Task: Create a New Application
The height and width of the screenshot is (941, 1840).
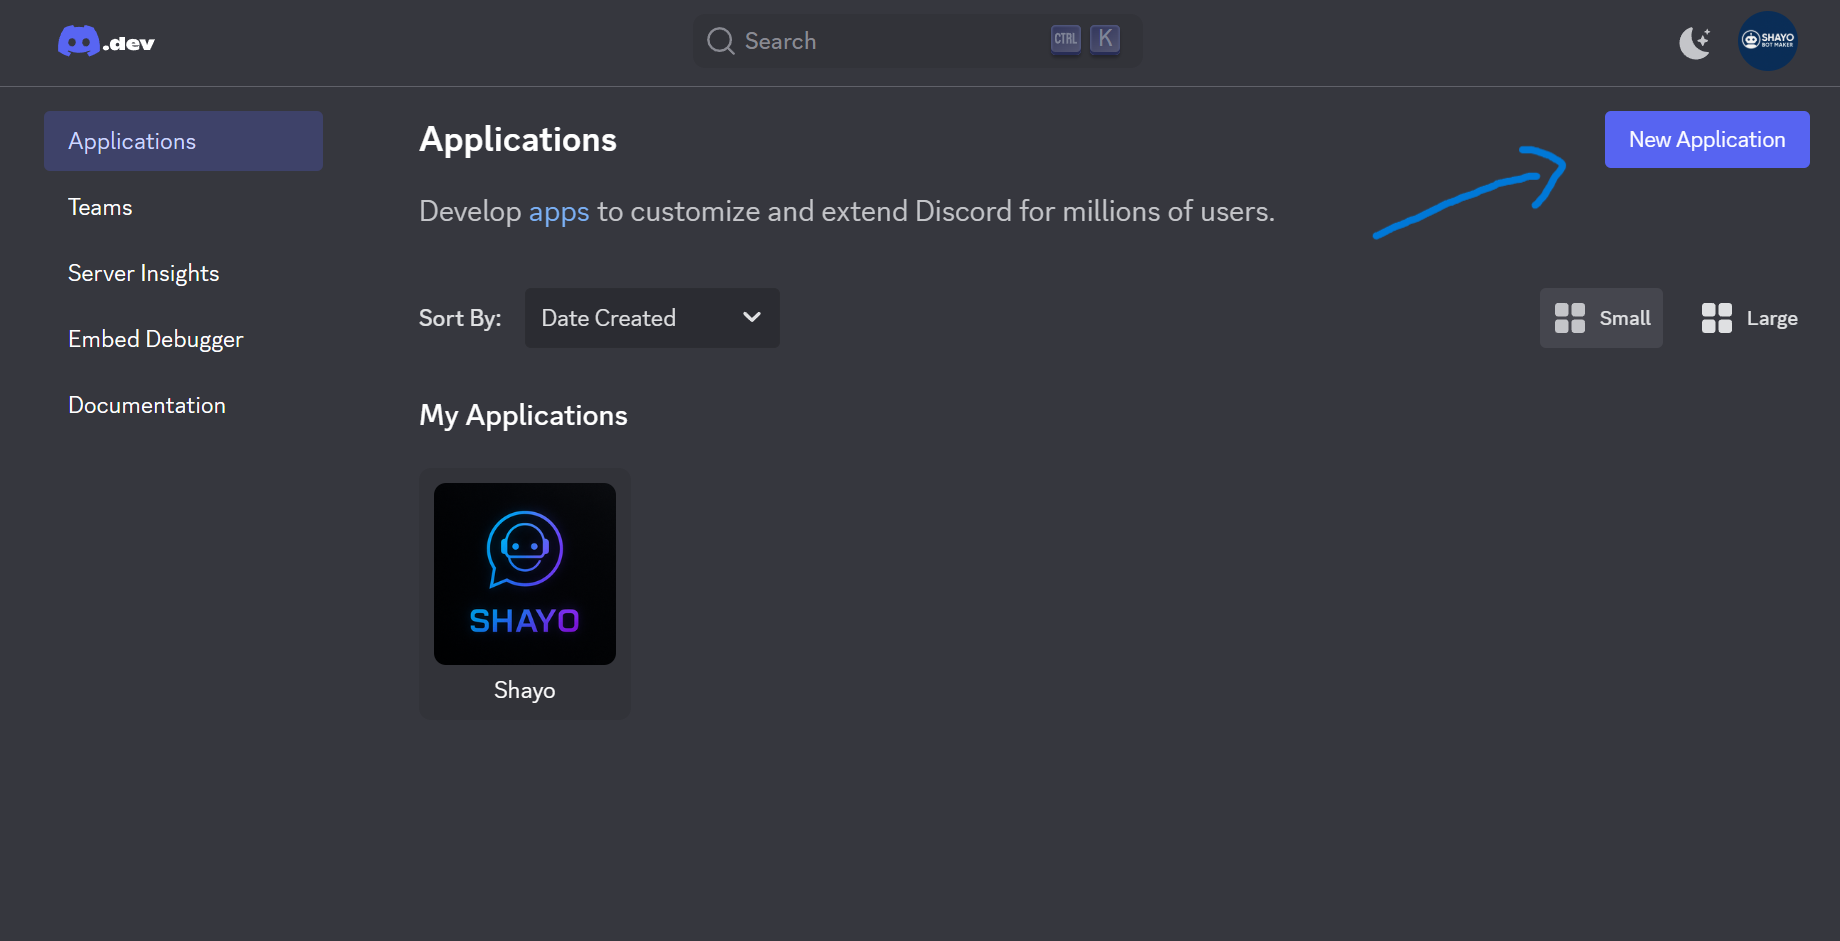Action: pos(1707,139)
